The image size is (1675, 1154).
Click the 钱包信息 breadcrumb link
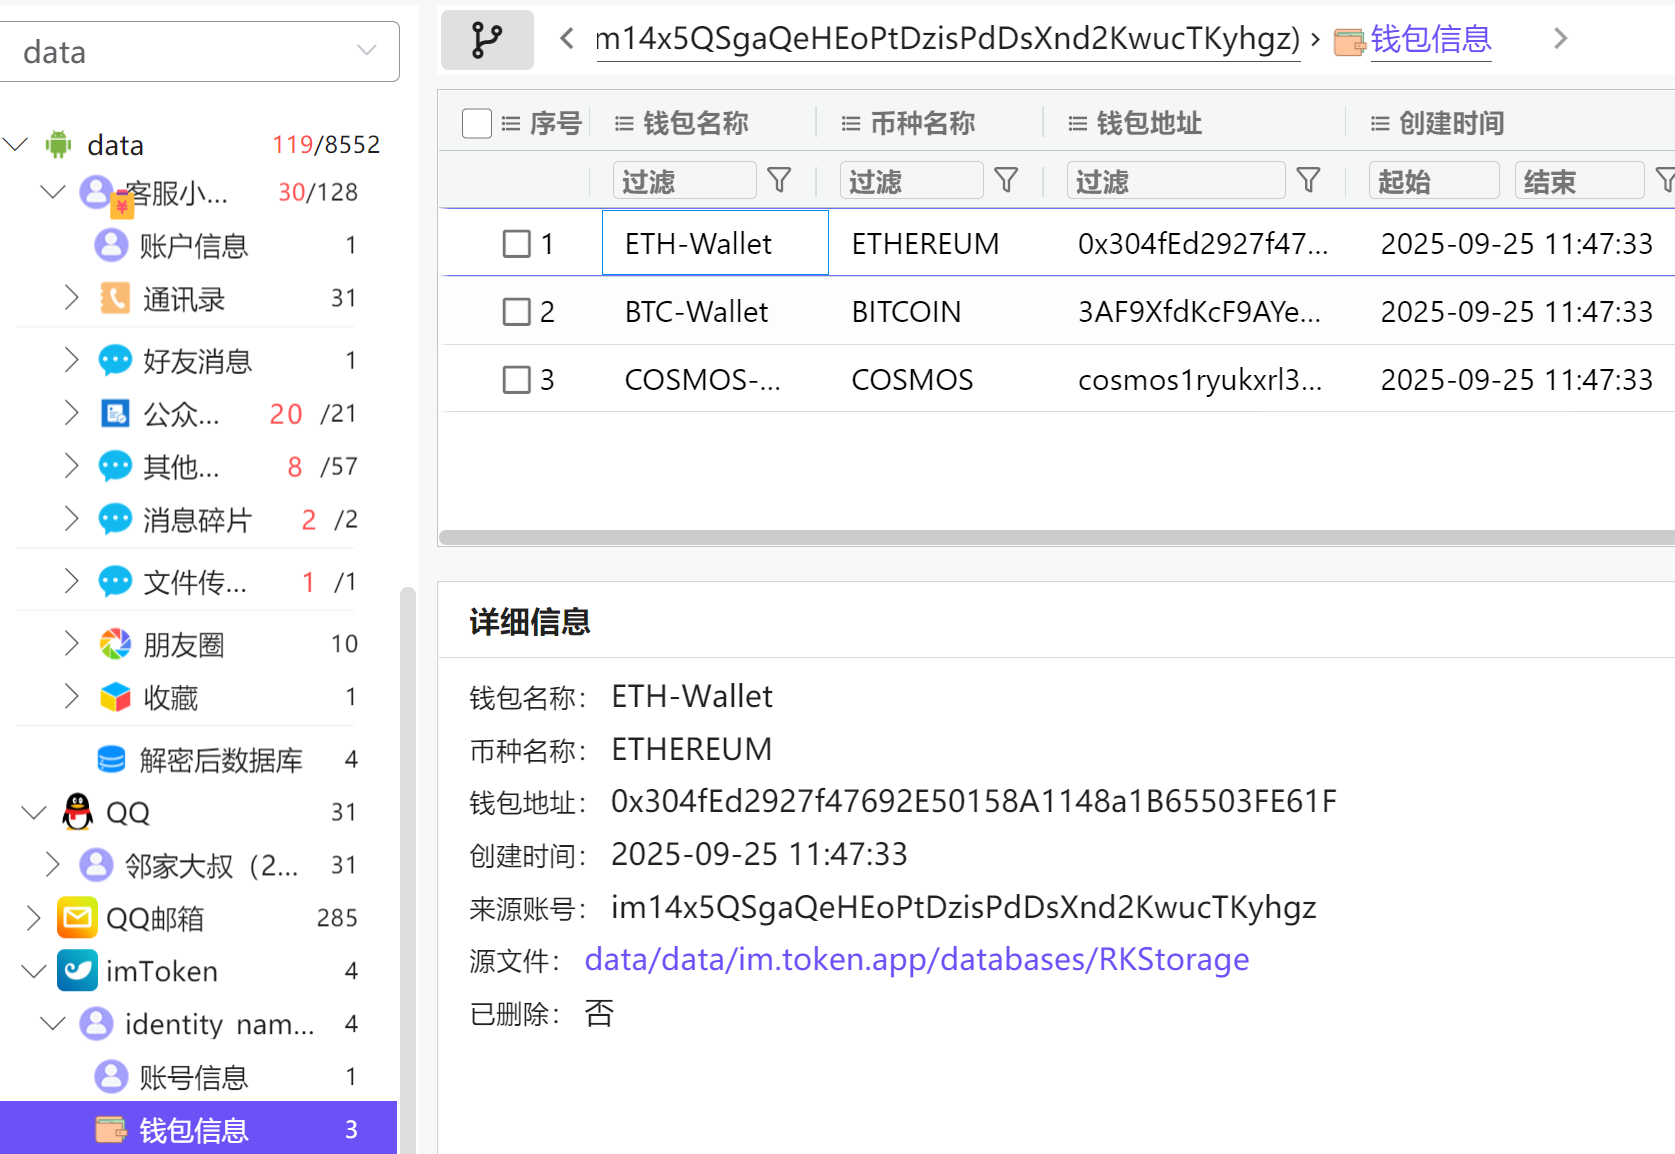pyautogui.click(x=1430, y=40)
